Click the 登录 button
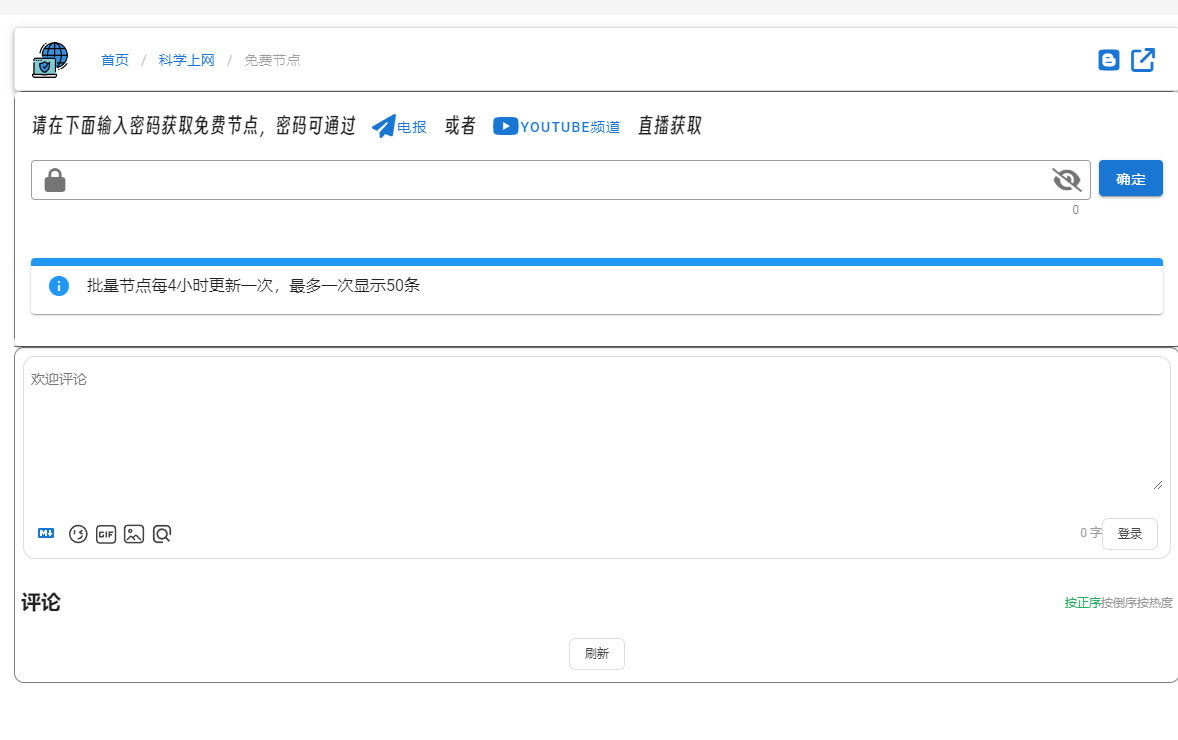Image resolution: width=1178 pixels, height=740 pixels. (1129, 534)
